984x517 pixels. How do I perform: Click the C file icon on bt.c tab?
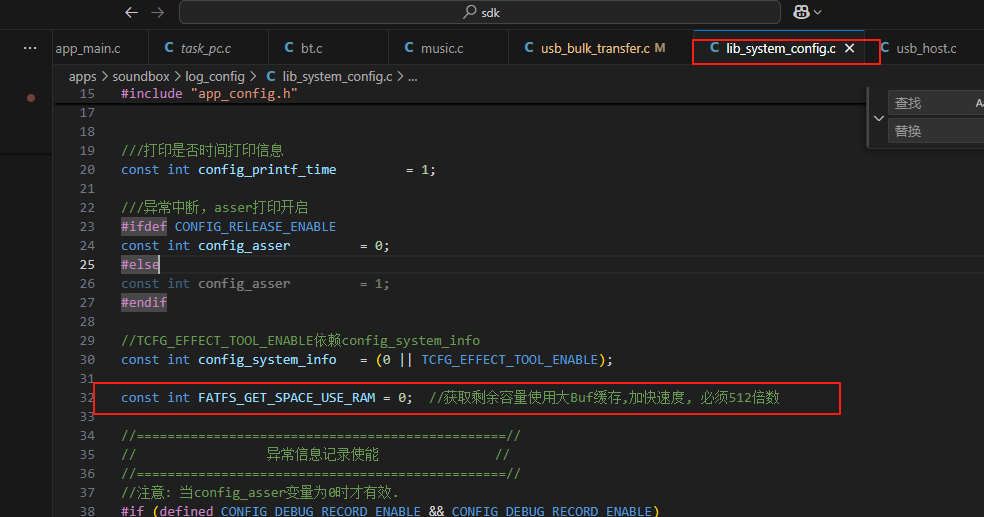[289, 48]
